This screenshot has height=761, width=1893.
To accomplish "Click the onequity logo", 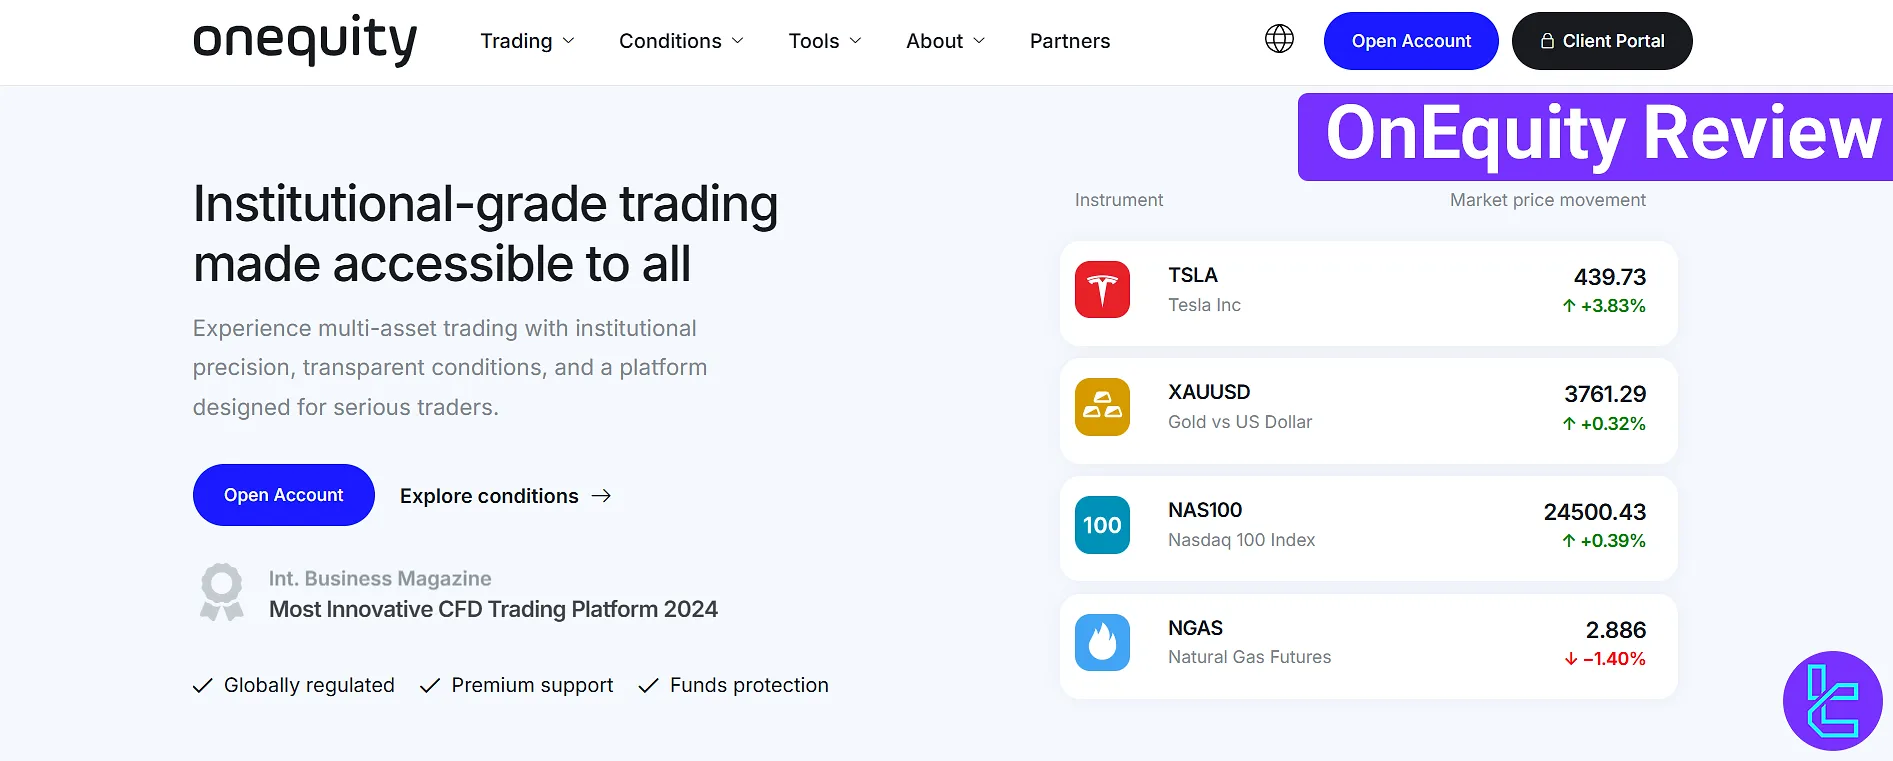I will pyautogui.click(x=305, y=40).
